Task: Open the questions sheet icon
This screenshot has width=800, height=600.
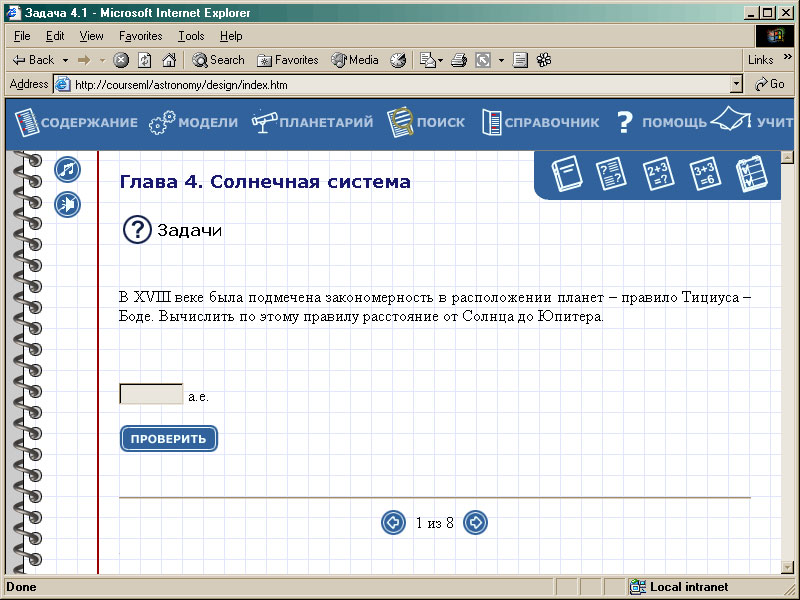Action: pyautogui.click(x=610, y=175)
